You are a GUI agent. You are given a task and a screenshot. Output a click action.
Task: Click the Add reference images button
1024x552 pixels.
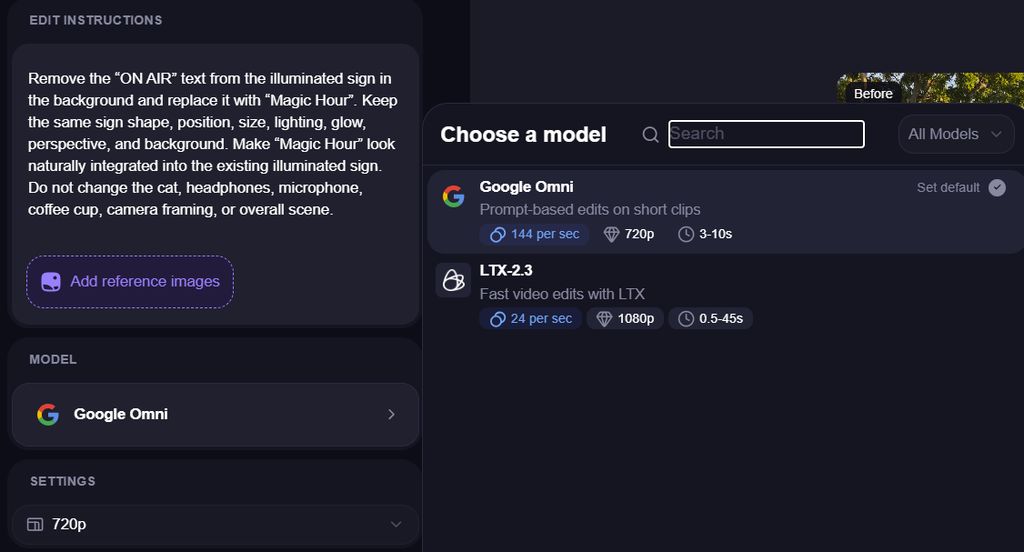[x=130, y=282]
